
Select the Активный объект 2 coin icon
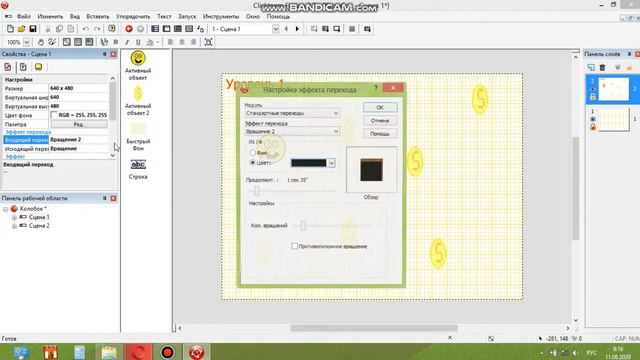point(138,93)
